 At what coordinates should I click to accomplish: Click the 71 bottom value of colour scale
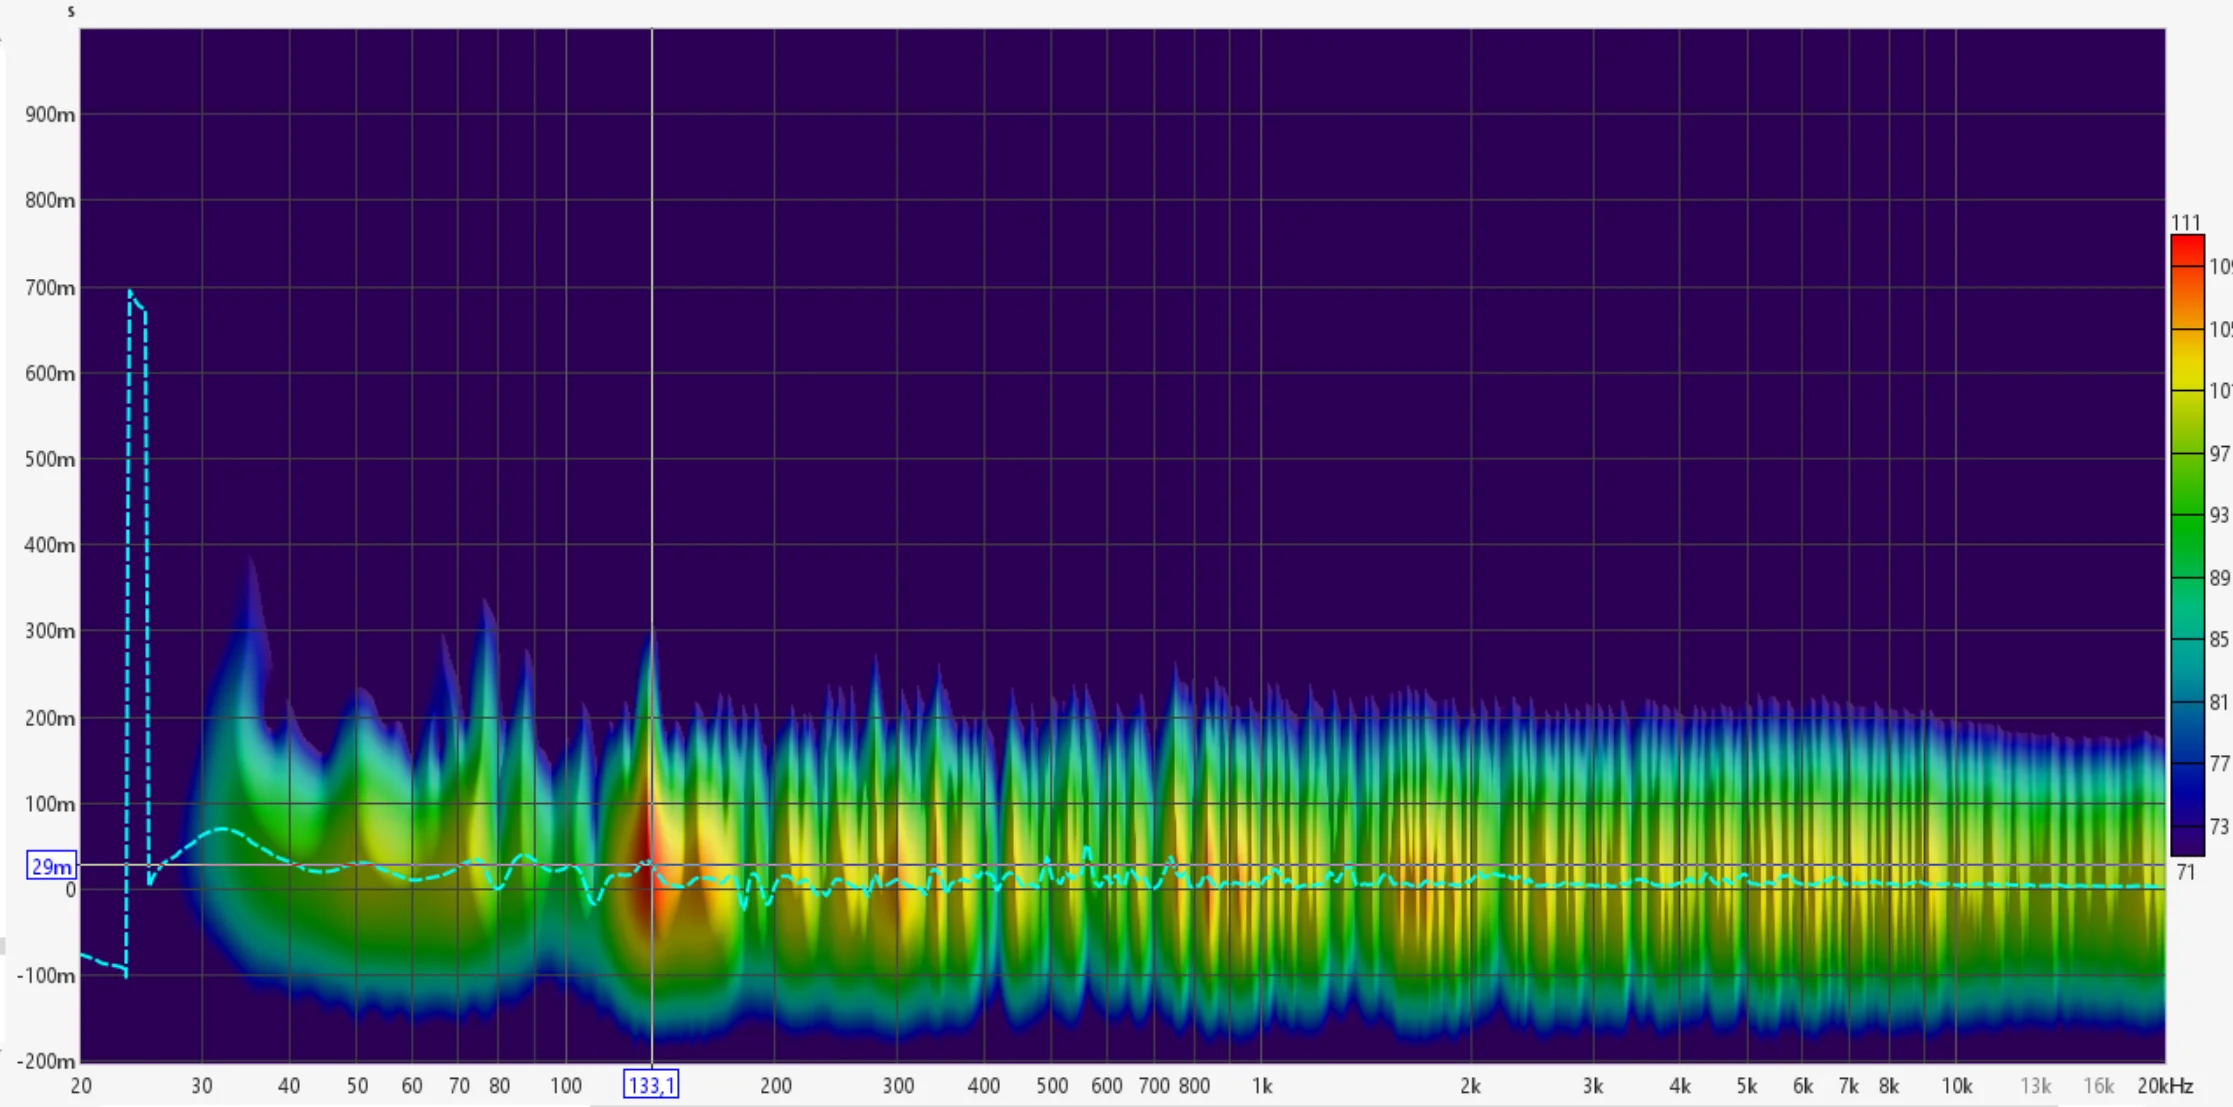point(2186,873)
